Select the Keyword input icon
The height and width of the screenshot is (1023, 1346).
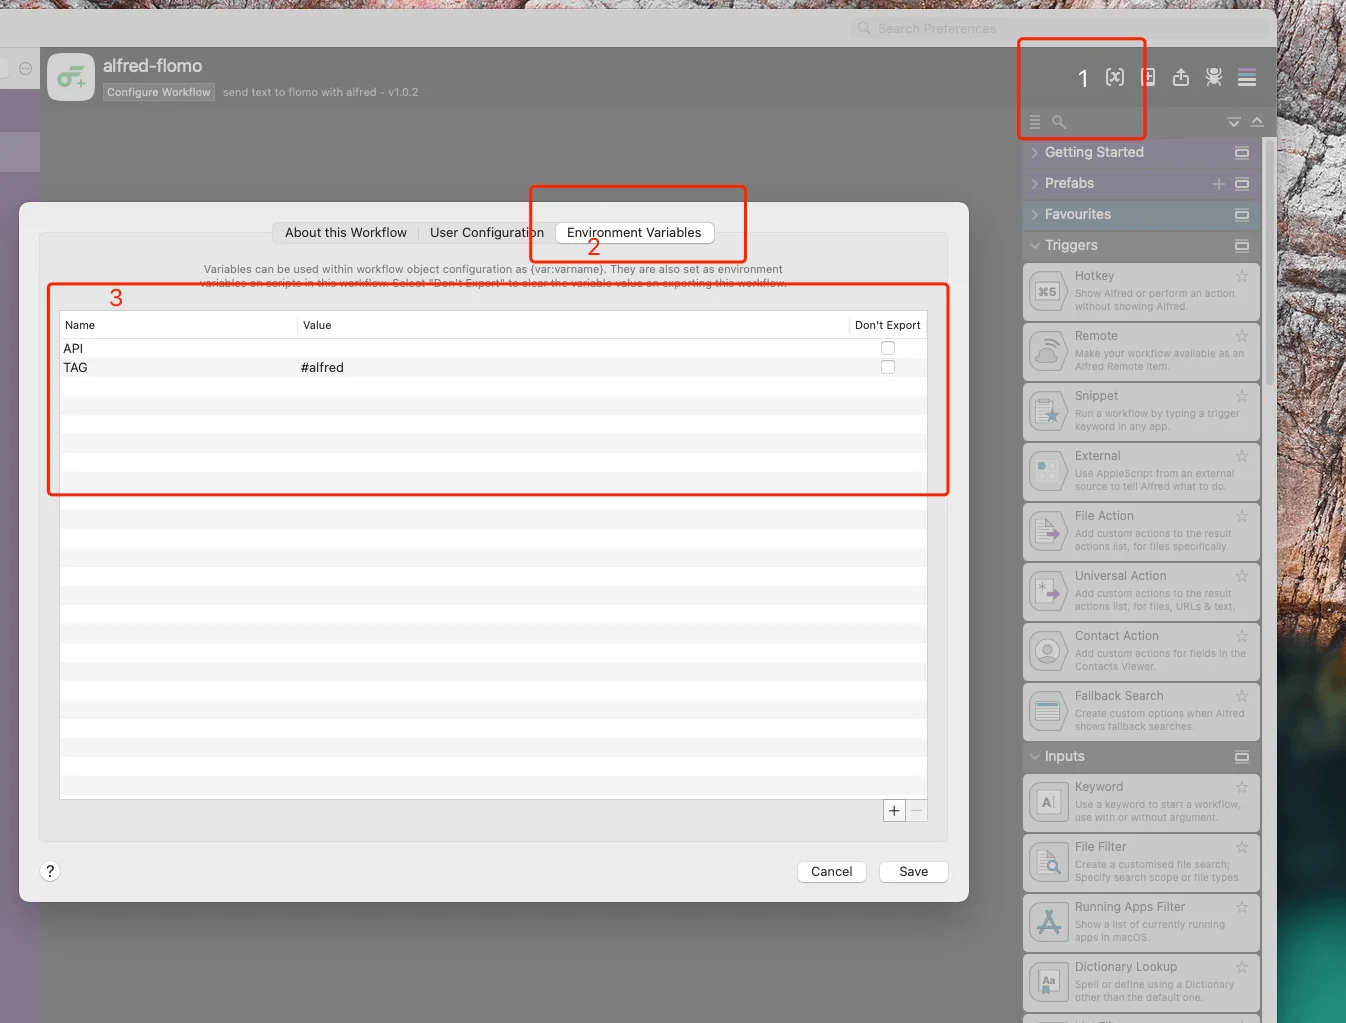pyautogui.click(x=1047, y=802)
